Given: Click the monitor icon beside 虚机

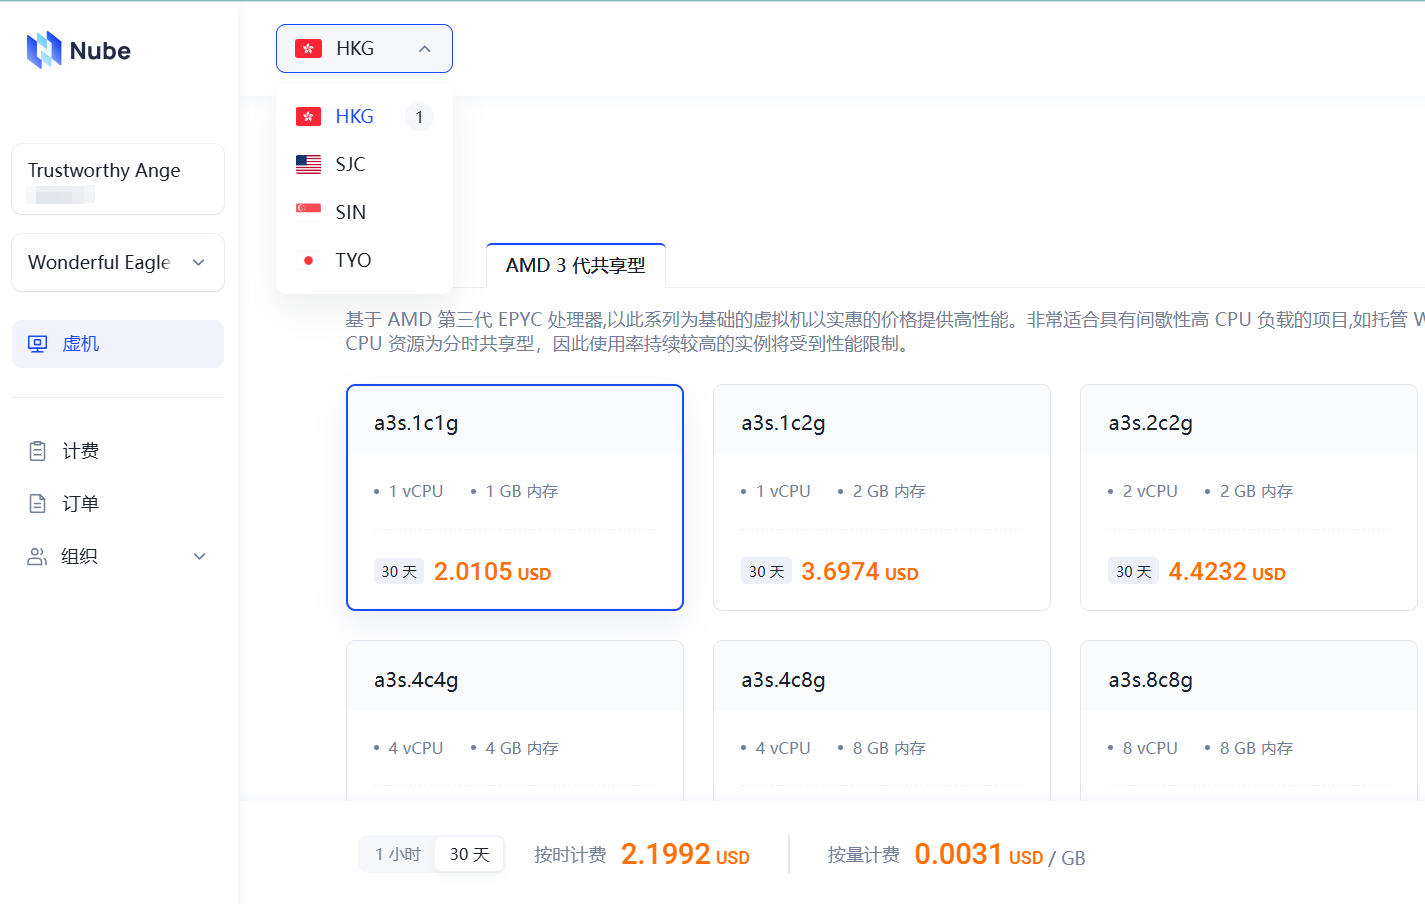Looking at the screenshot, I should [38, 344].
